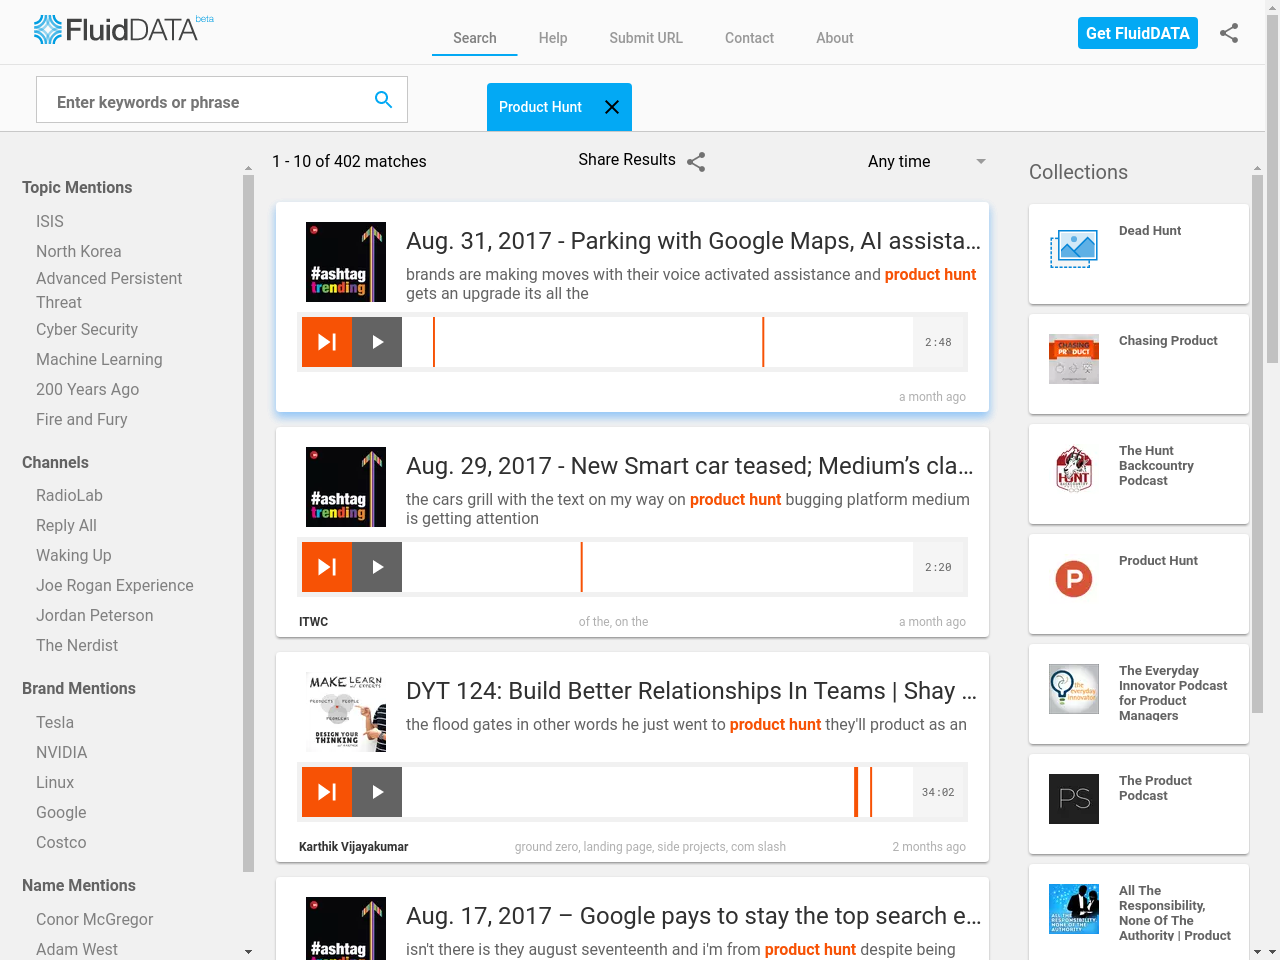Select the Tesla brand mention
Viewport: 1280px width, 960px height.
click(x=55, y=723)
